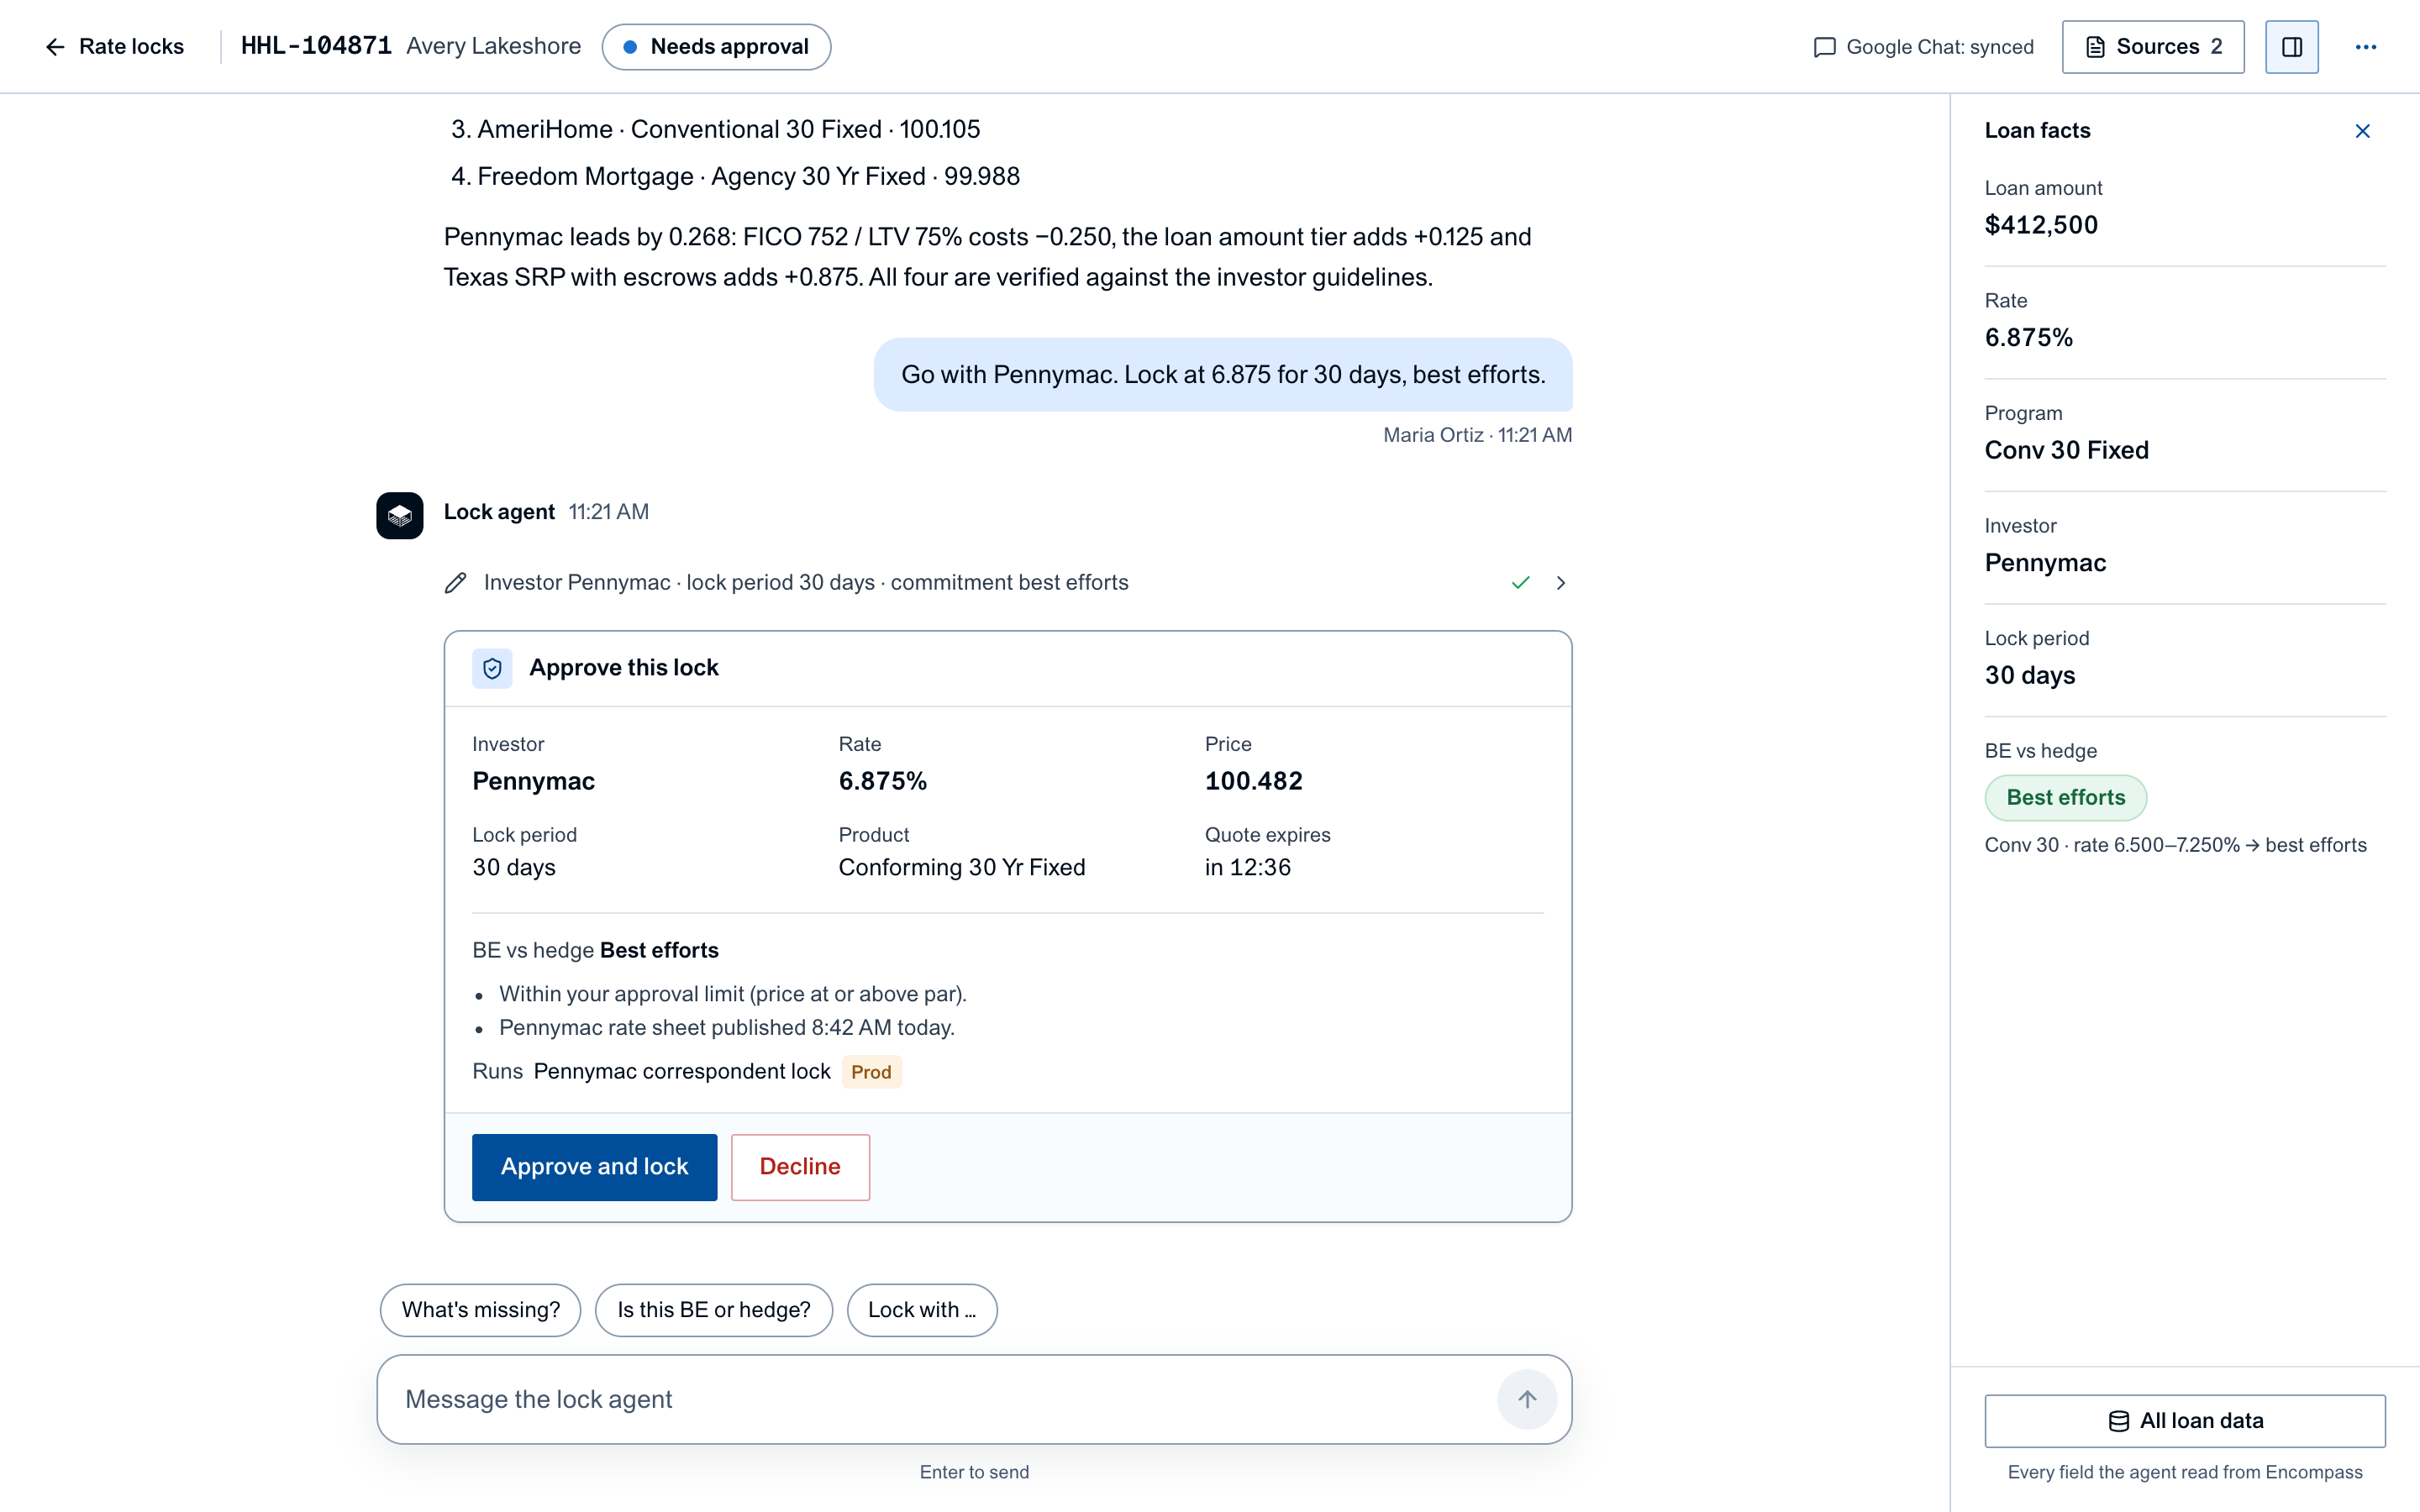Image resolution: width=2420 pixels, height=1512 pixels.
Task: Click the rate value 6.875% in Loan facts
Action: (2029, 338)
